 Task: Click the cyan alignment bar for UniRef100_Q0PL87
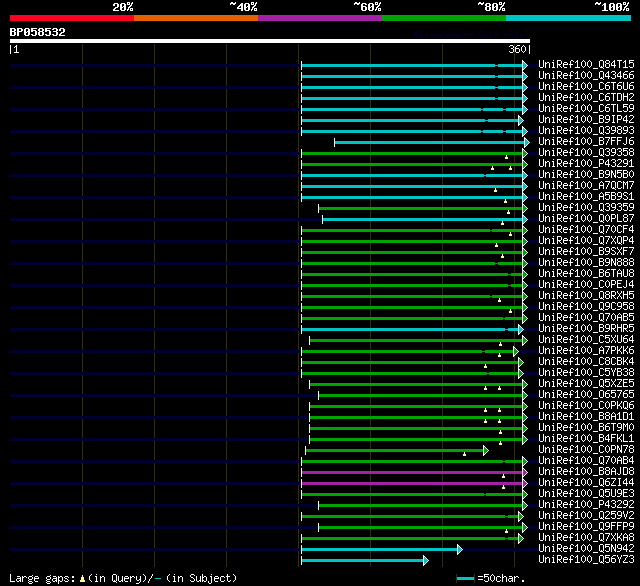(x=422, y=220)
